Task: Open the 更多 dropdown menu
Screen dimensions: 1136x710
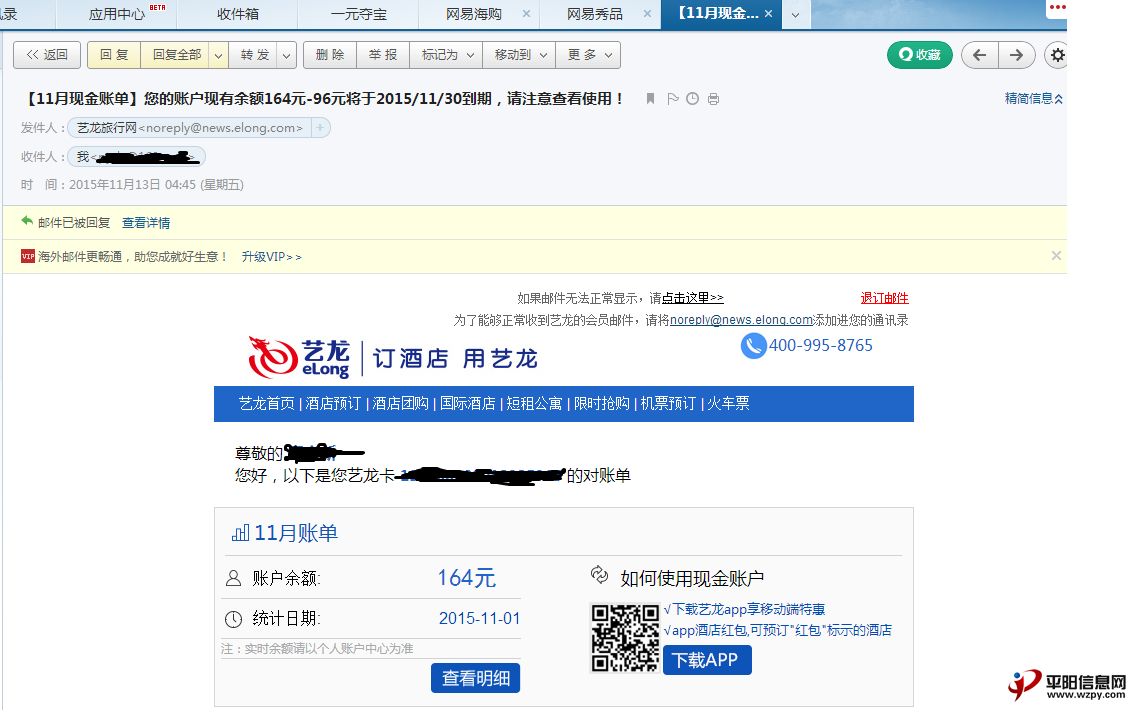Action: point(588,55)
